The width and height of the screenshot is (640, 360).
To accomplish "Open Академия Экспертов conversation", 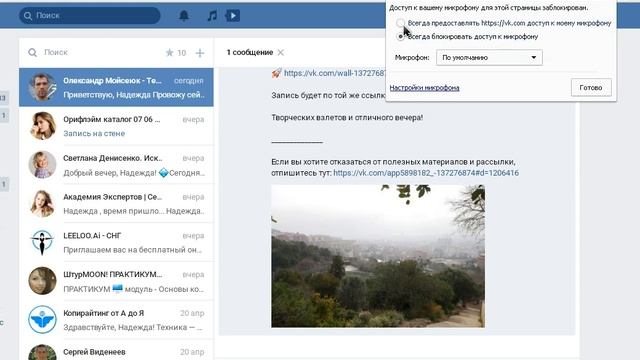I will coord(116,203).
